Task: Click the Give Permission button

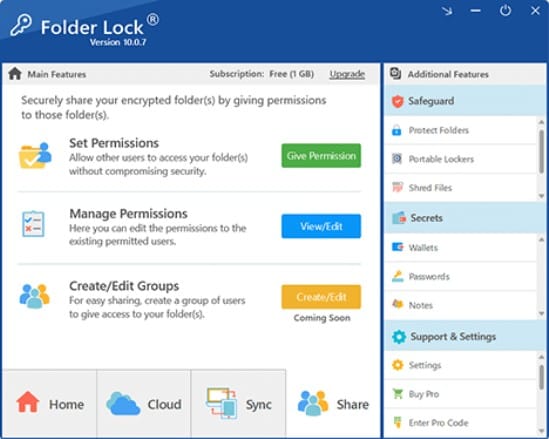Action: (321, 156)
